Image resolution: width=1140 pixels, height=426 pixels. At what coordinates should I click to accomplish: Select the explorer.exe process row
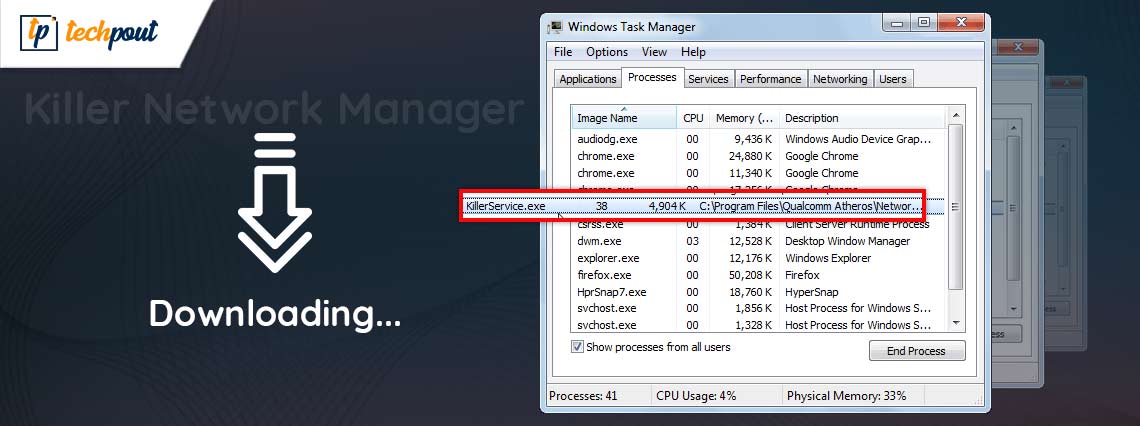[758, 258]
